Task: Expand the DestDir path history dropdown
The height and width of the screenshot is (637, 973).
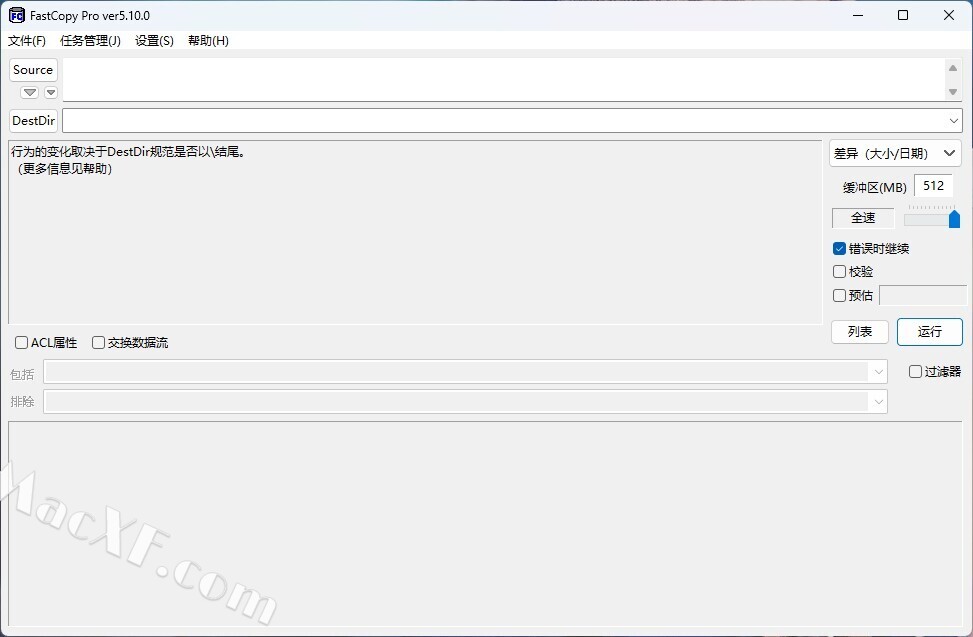Action: 953,120
